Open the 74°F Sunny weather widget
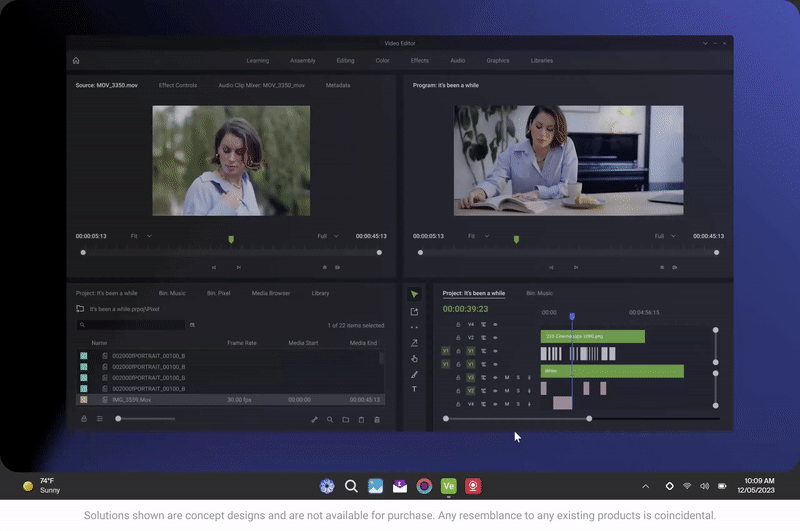 coord(42,486)
